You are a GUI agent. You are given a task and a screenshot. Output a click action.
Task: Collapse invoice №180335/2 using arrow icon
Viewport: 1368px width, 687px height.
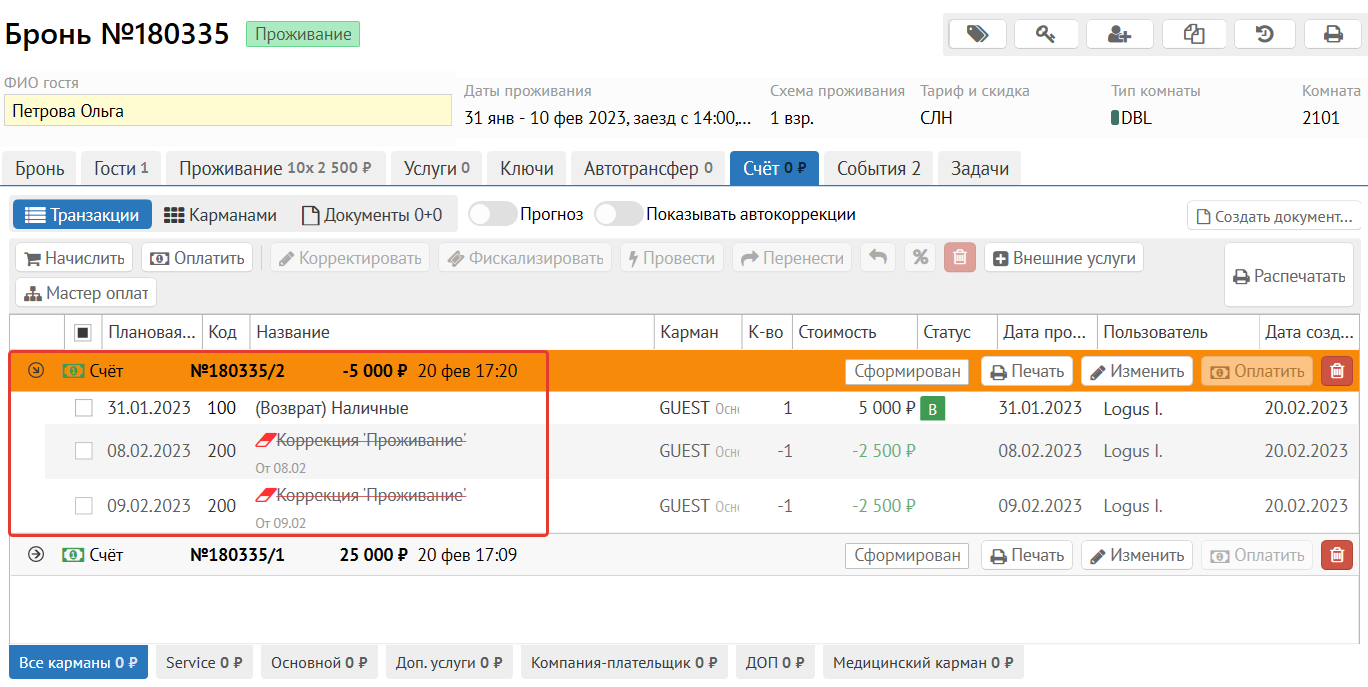point(36,371)
